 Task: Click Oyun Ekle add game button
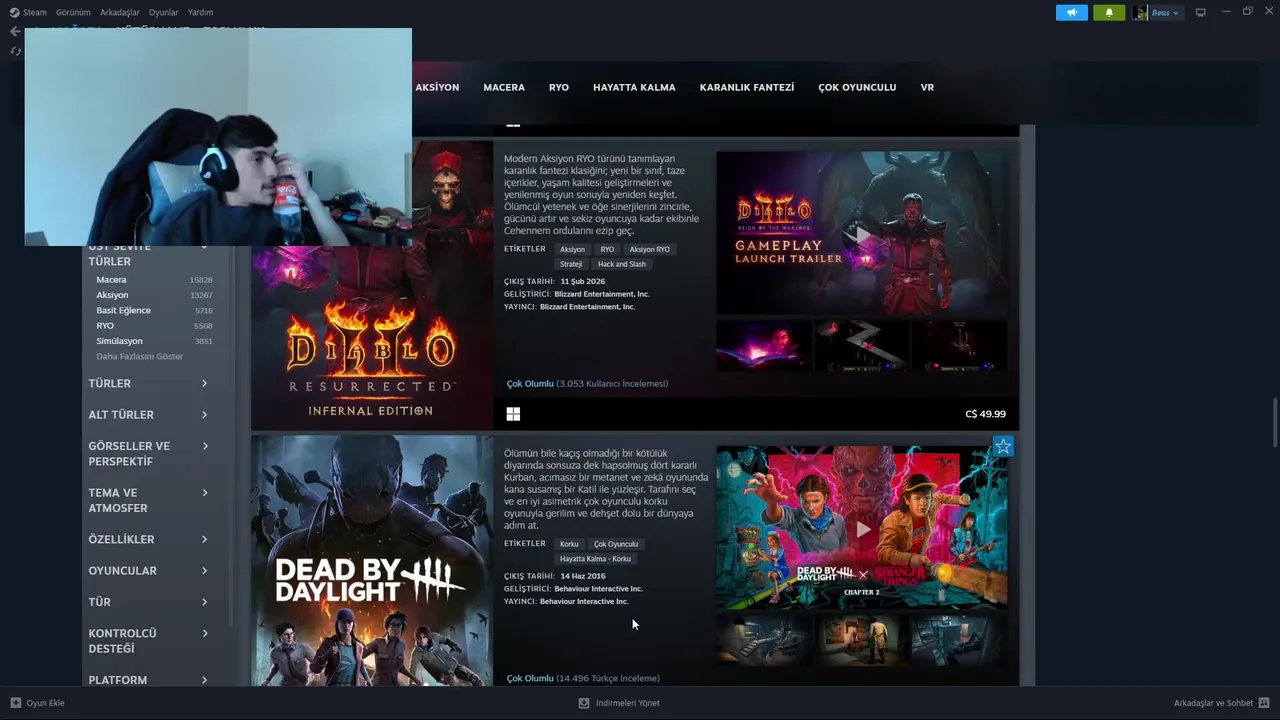point(37,703)
